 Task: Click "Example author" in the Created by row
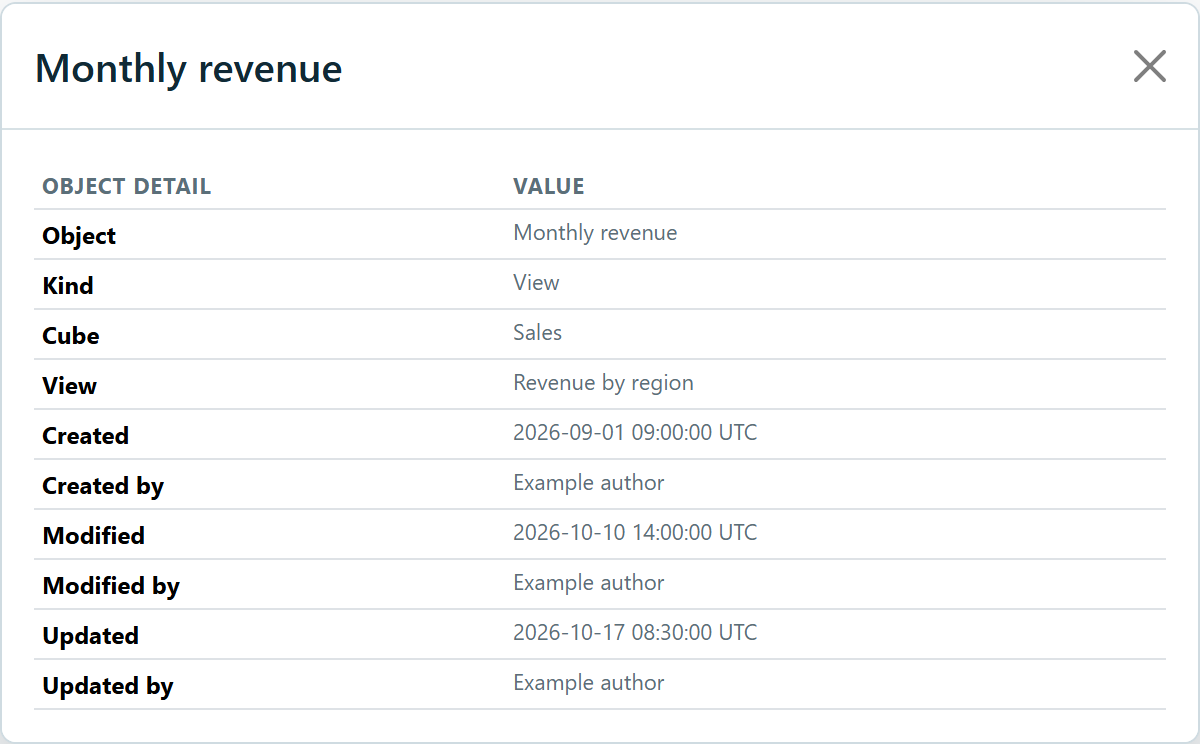click(589, 483)
